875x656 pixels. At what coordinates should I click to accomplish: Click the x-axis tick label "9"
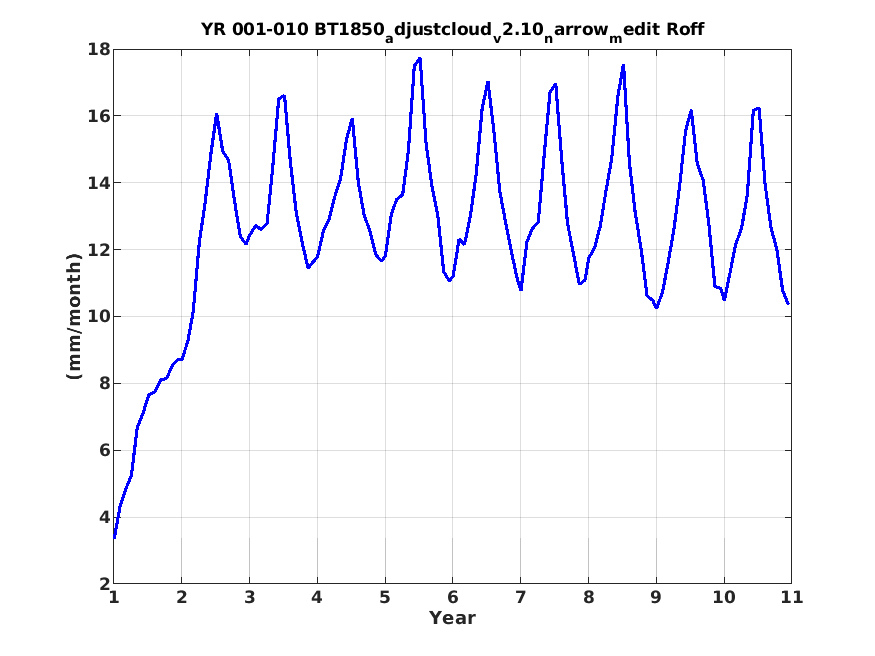coord(656,597)
